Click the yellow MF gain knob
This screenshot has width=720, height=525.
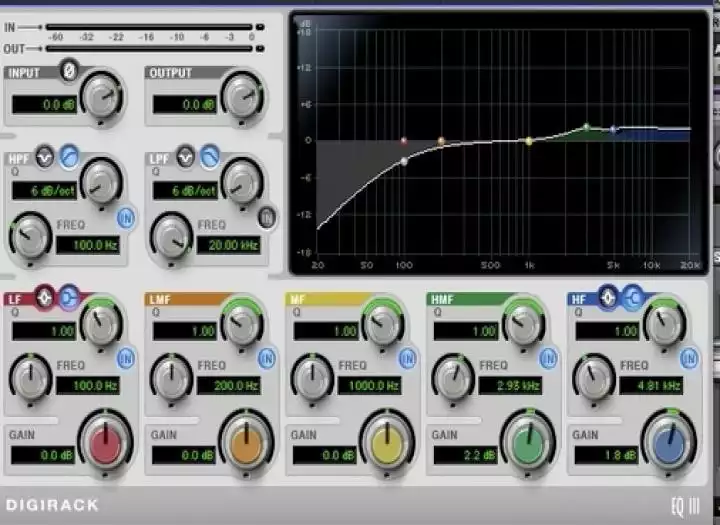point(387,443)
